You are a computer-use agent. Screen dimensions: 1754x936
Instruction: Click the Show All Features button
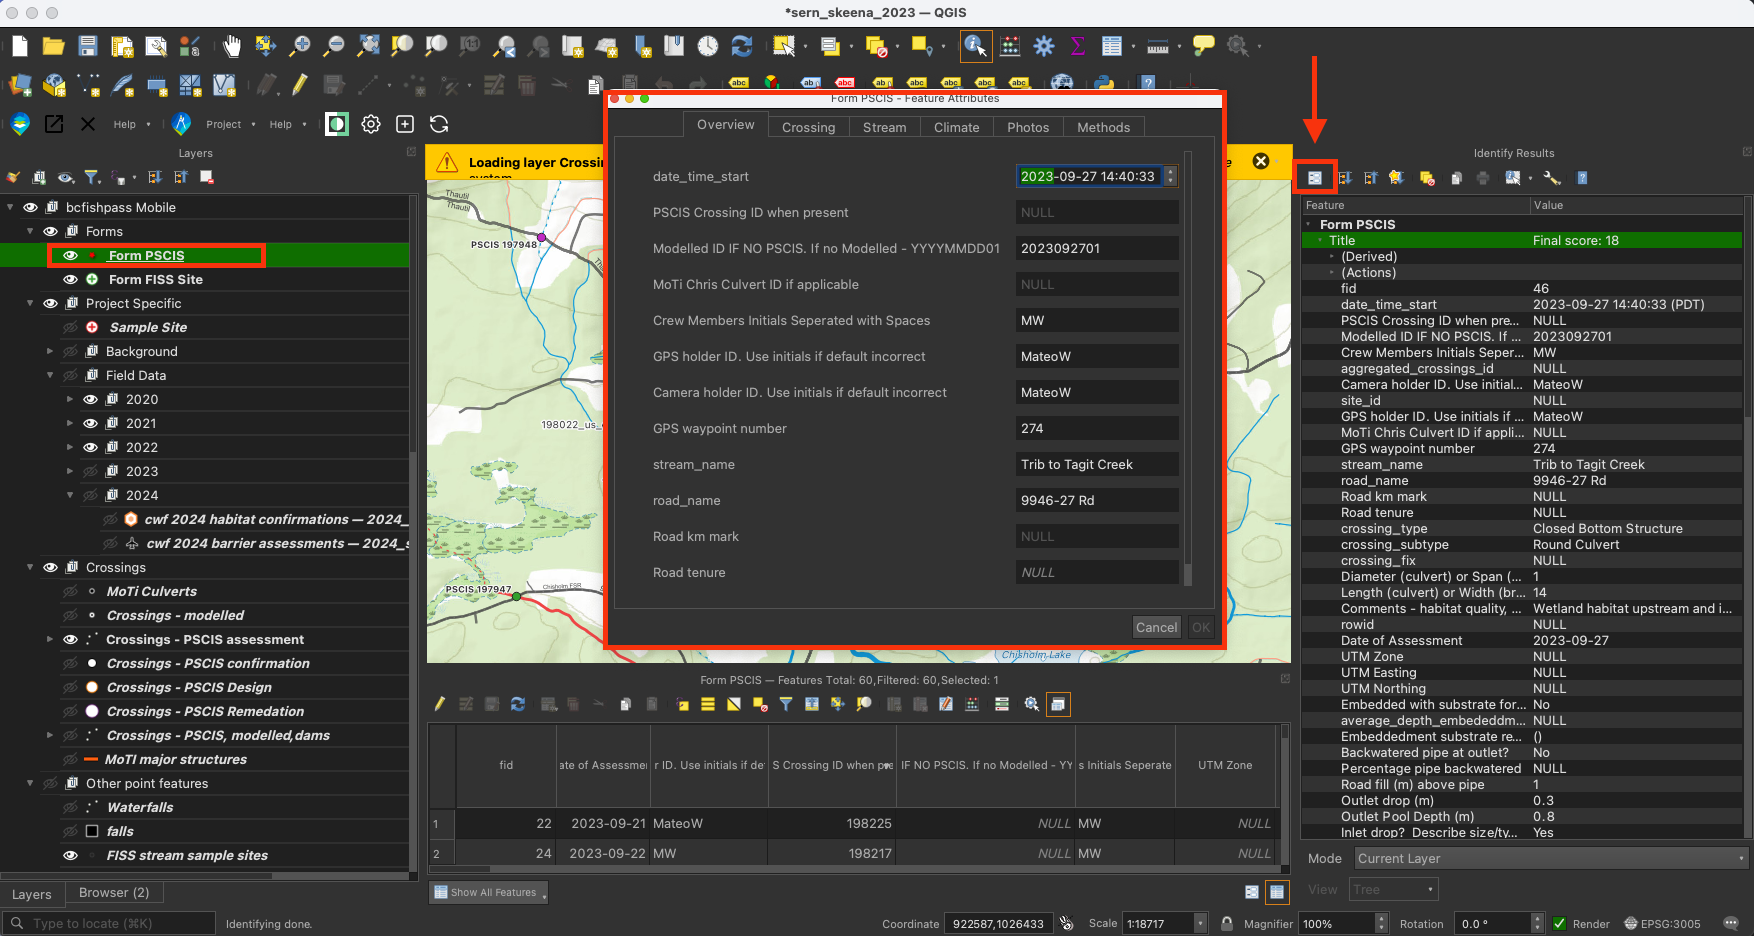489,892
